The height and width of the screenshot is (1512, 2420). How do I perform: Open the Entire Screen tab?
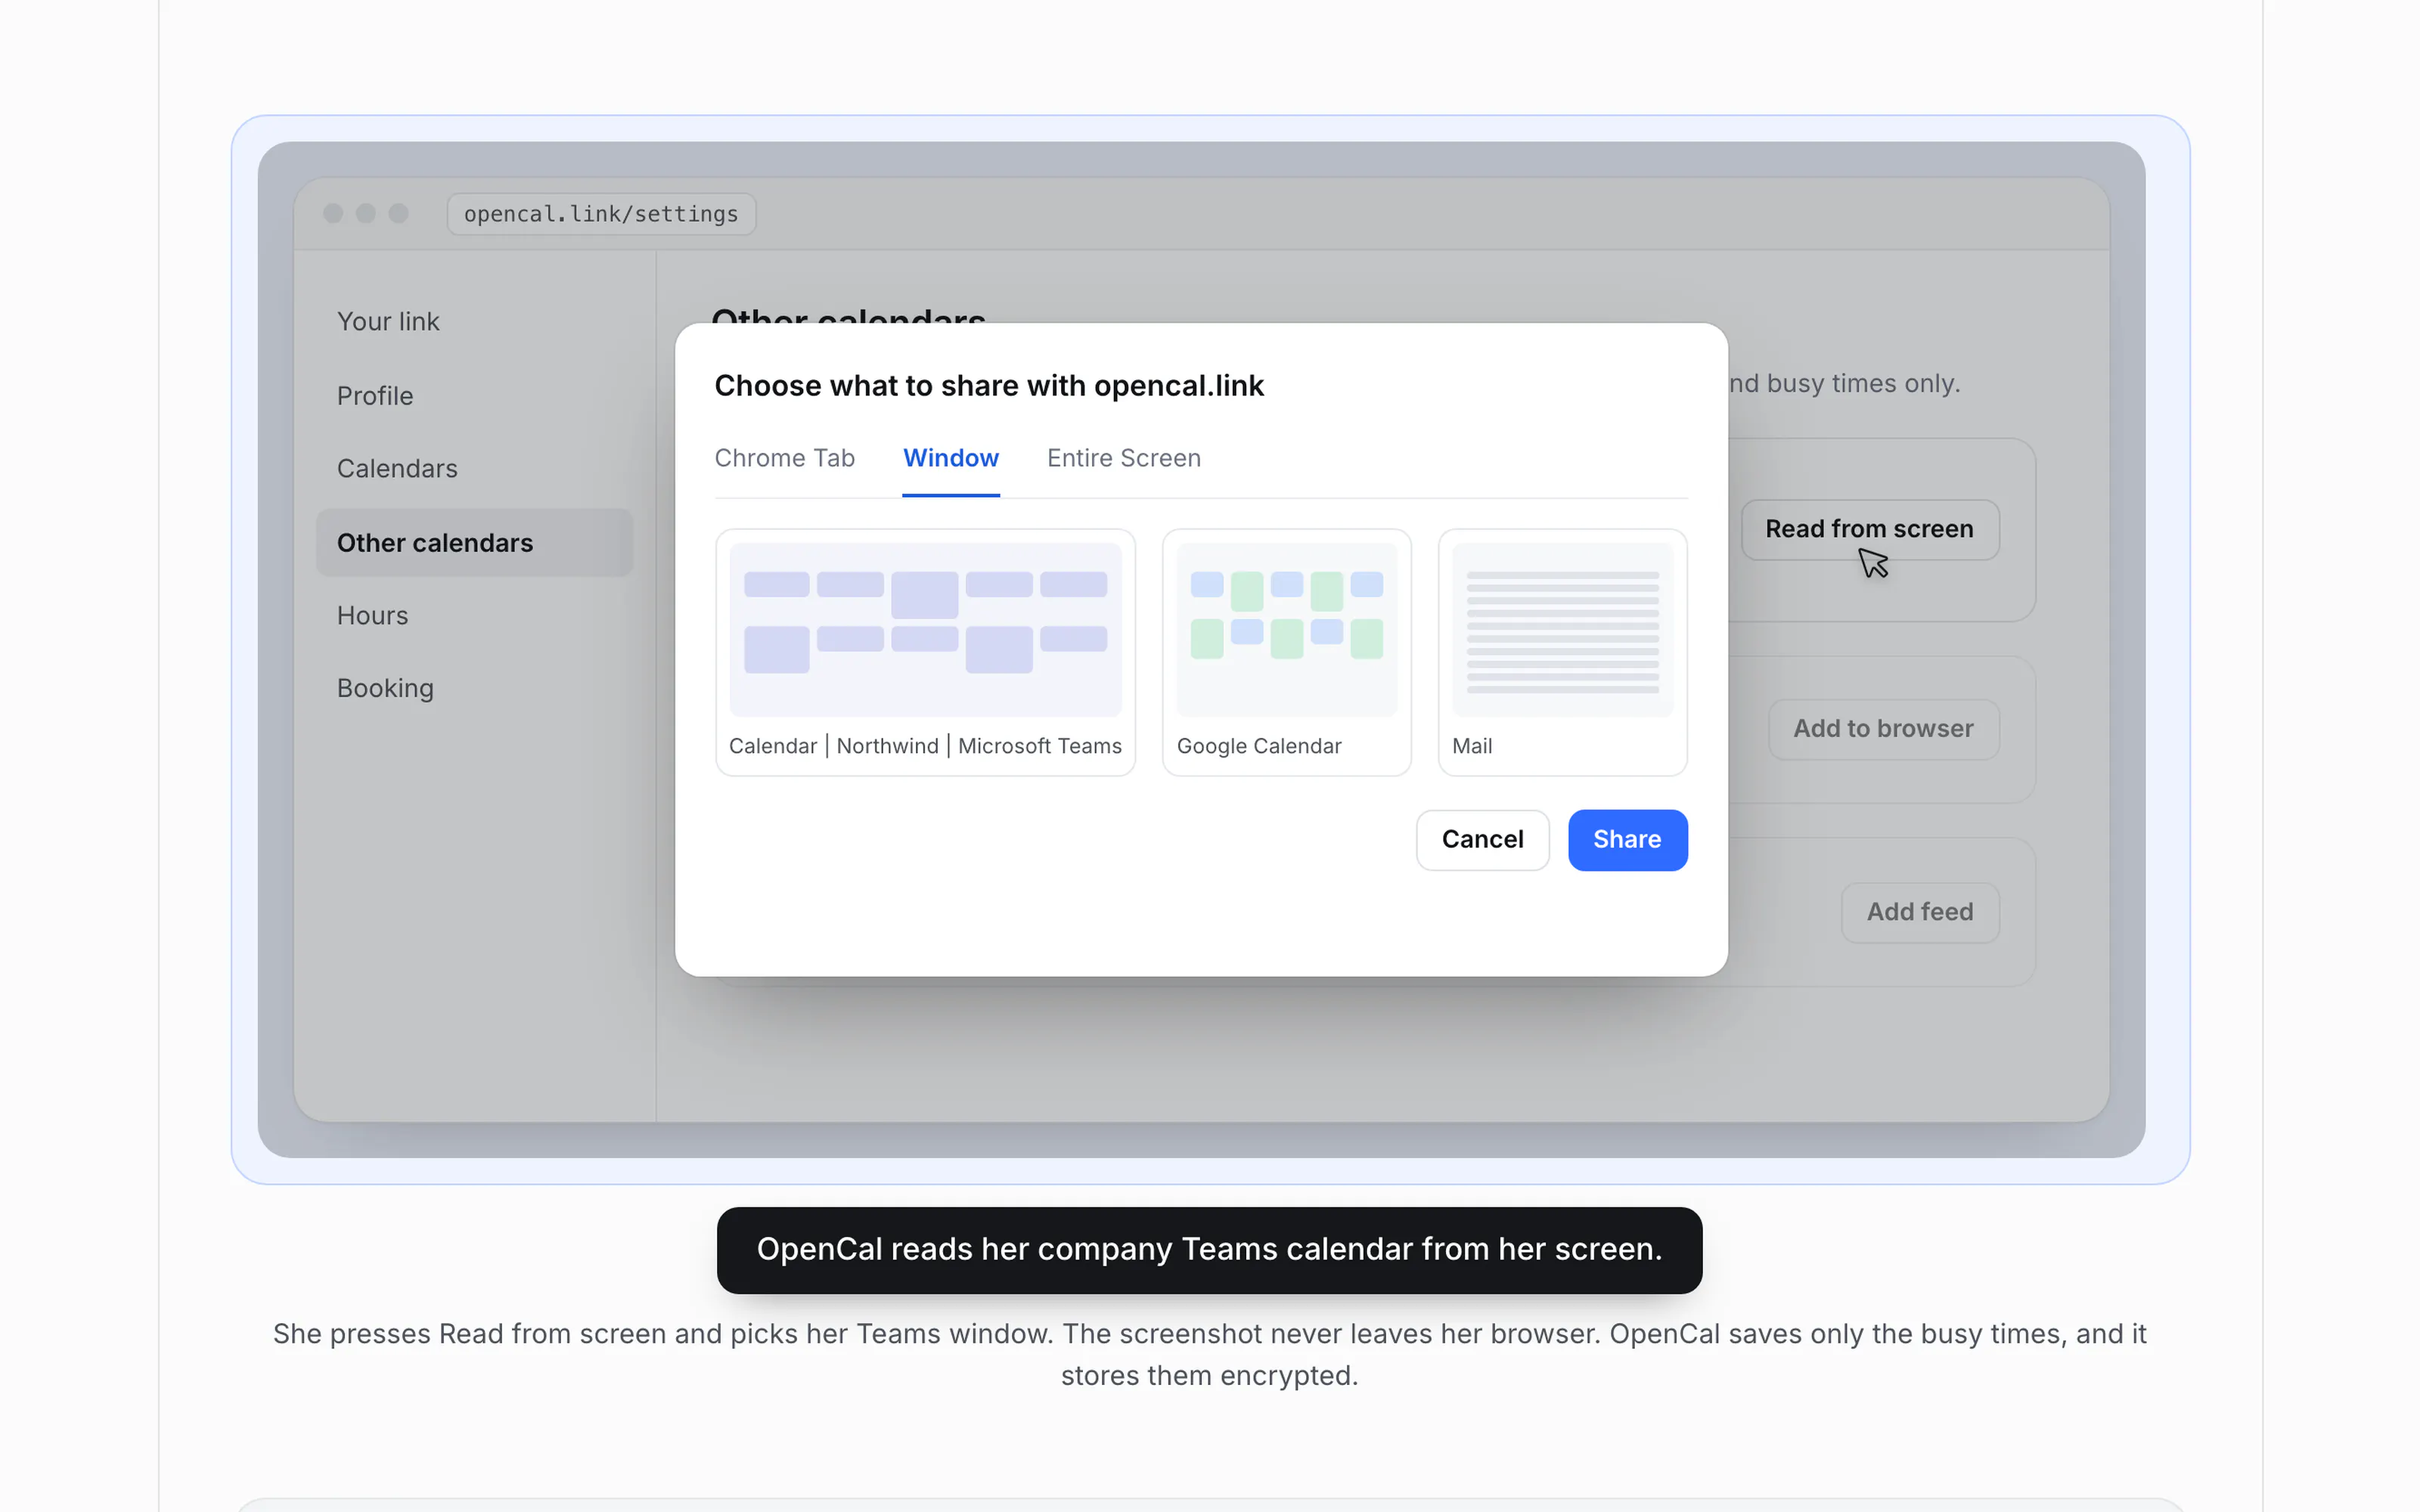[1124, 458]
